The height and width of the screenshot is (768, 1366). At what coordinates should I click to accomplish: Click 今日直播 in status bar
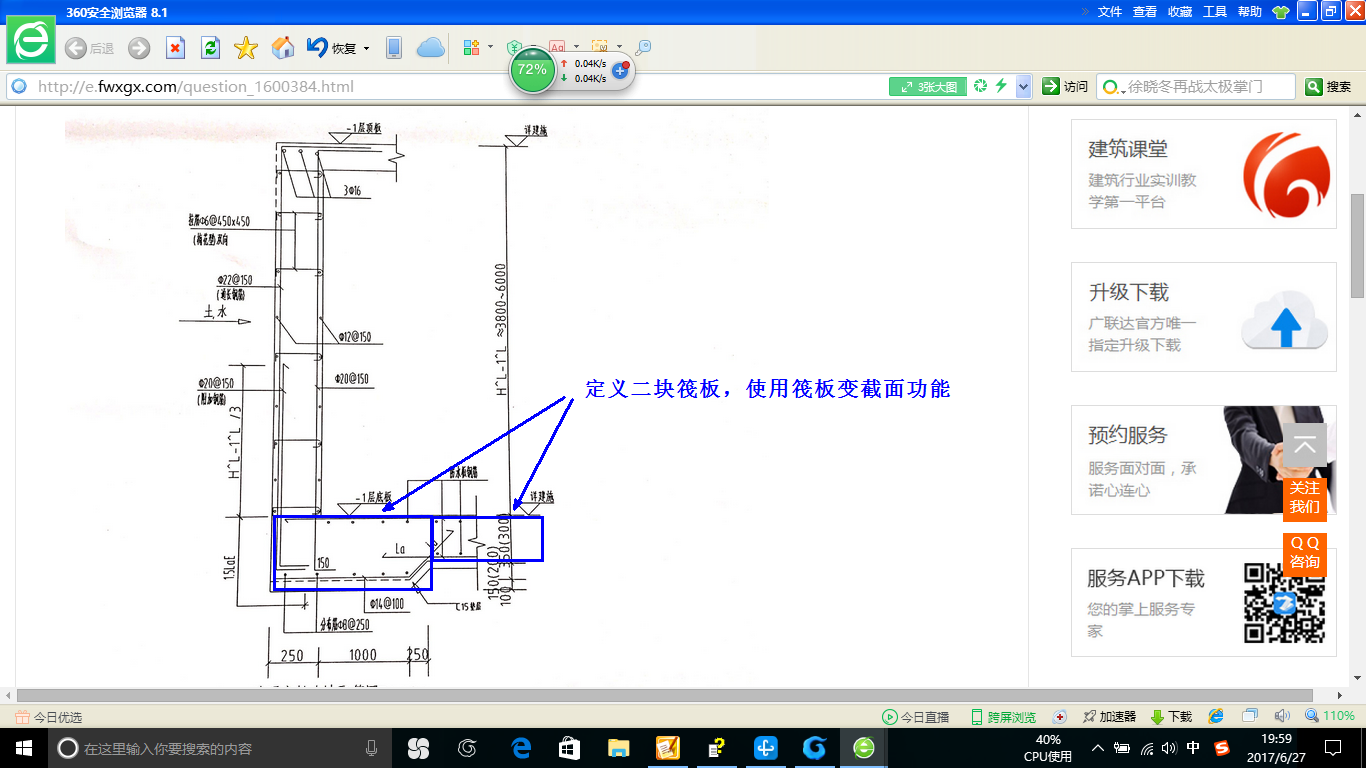pos(915,717)
